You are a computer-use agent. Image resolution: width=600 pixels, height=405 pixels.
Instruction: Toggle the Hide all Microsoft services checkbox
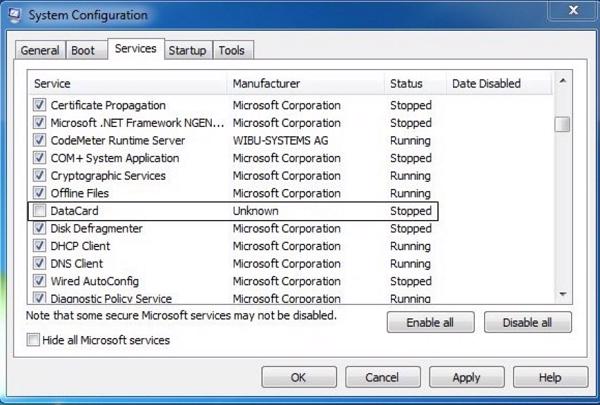(34, 340)
